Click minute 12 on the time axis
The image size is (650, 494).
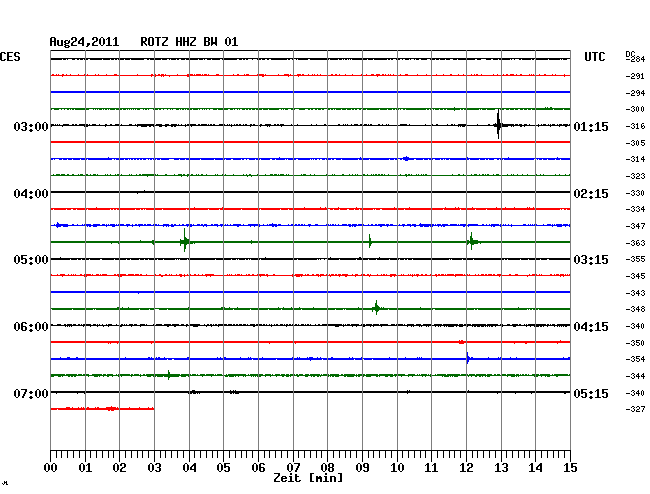pyautogui.click(x=466, y=467)
